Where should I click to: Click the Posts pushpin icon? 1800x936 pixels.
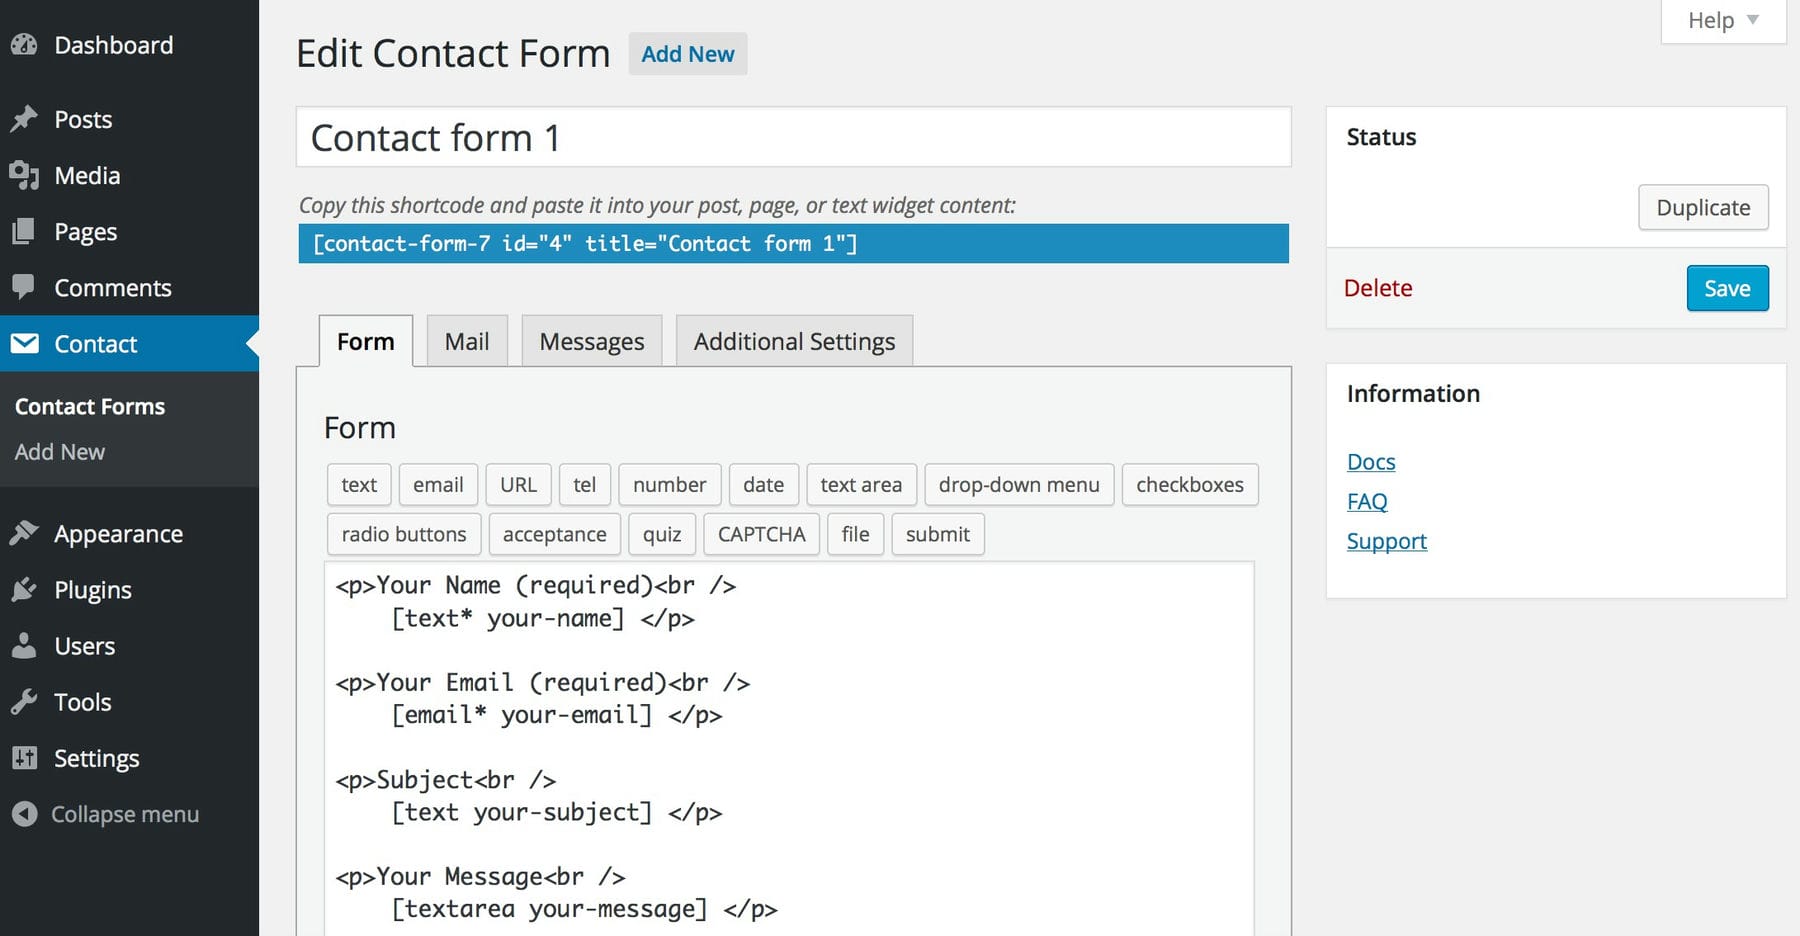[x=24, y=119]
